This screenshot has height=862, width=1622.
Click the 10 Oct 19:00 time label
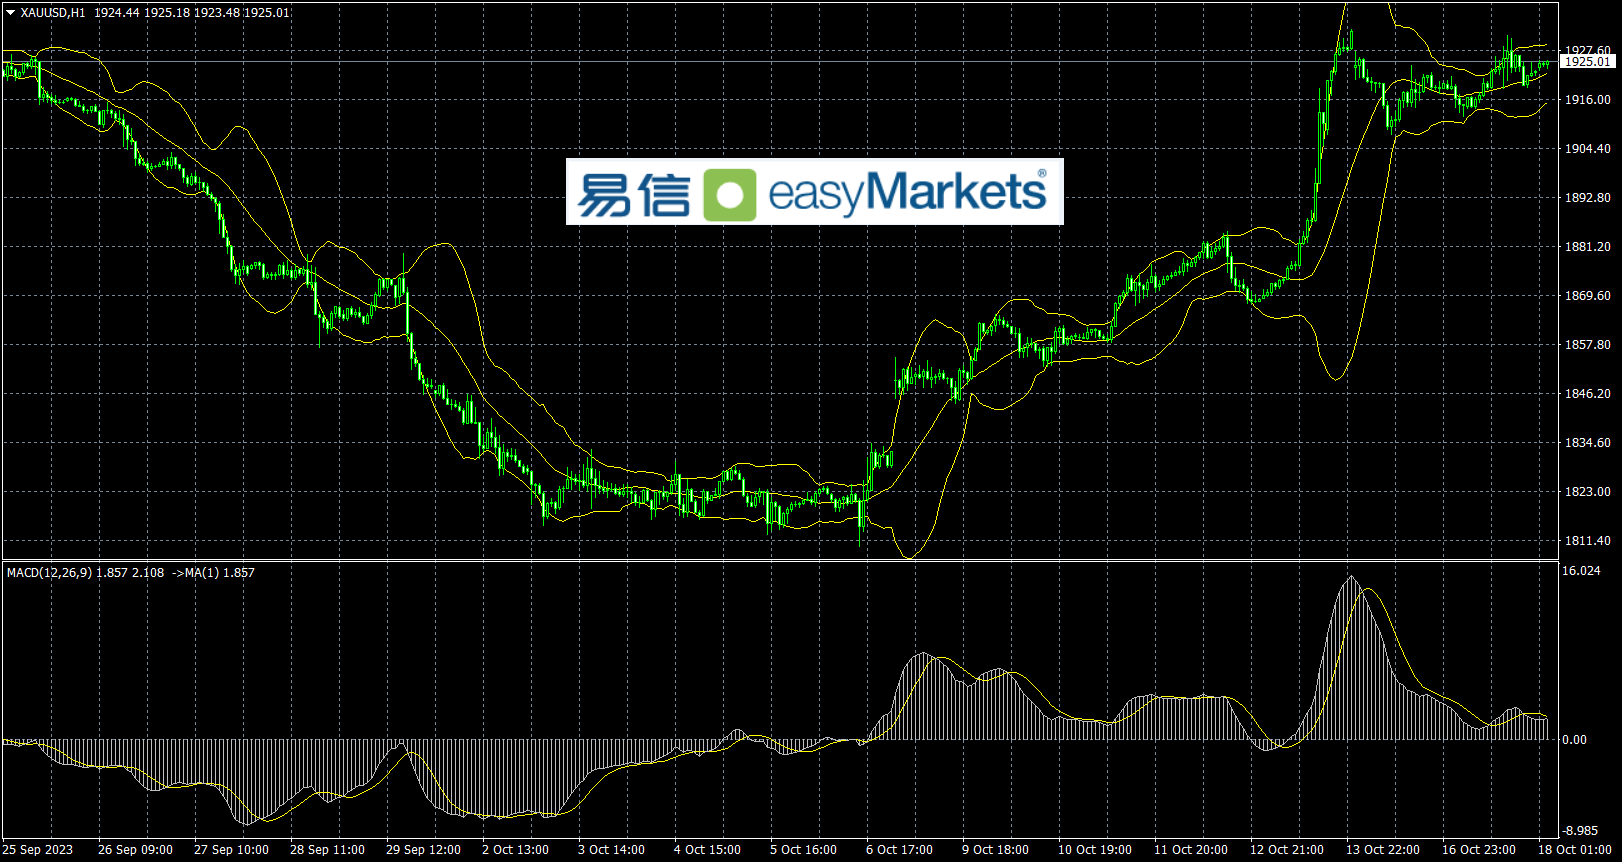[1095, 850]
